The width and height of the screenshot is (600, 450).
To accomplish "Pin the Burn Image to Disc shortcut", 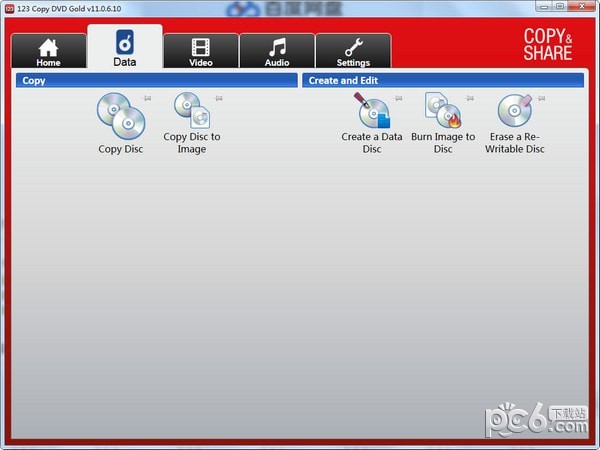I will pos(470,98).
